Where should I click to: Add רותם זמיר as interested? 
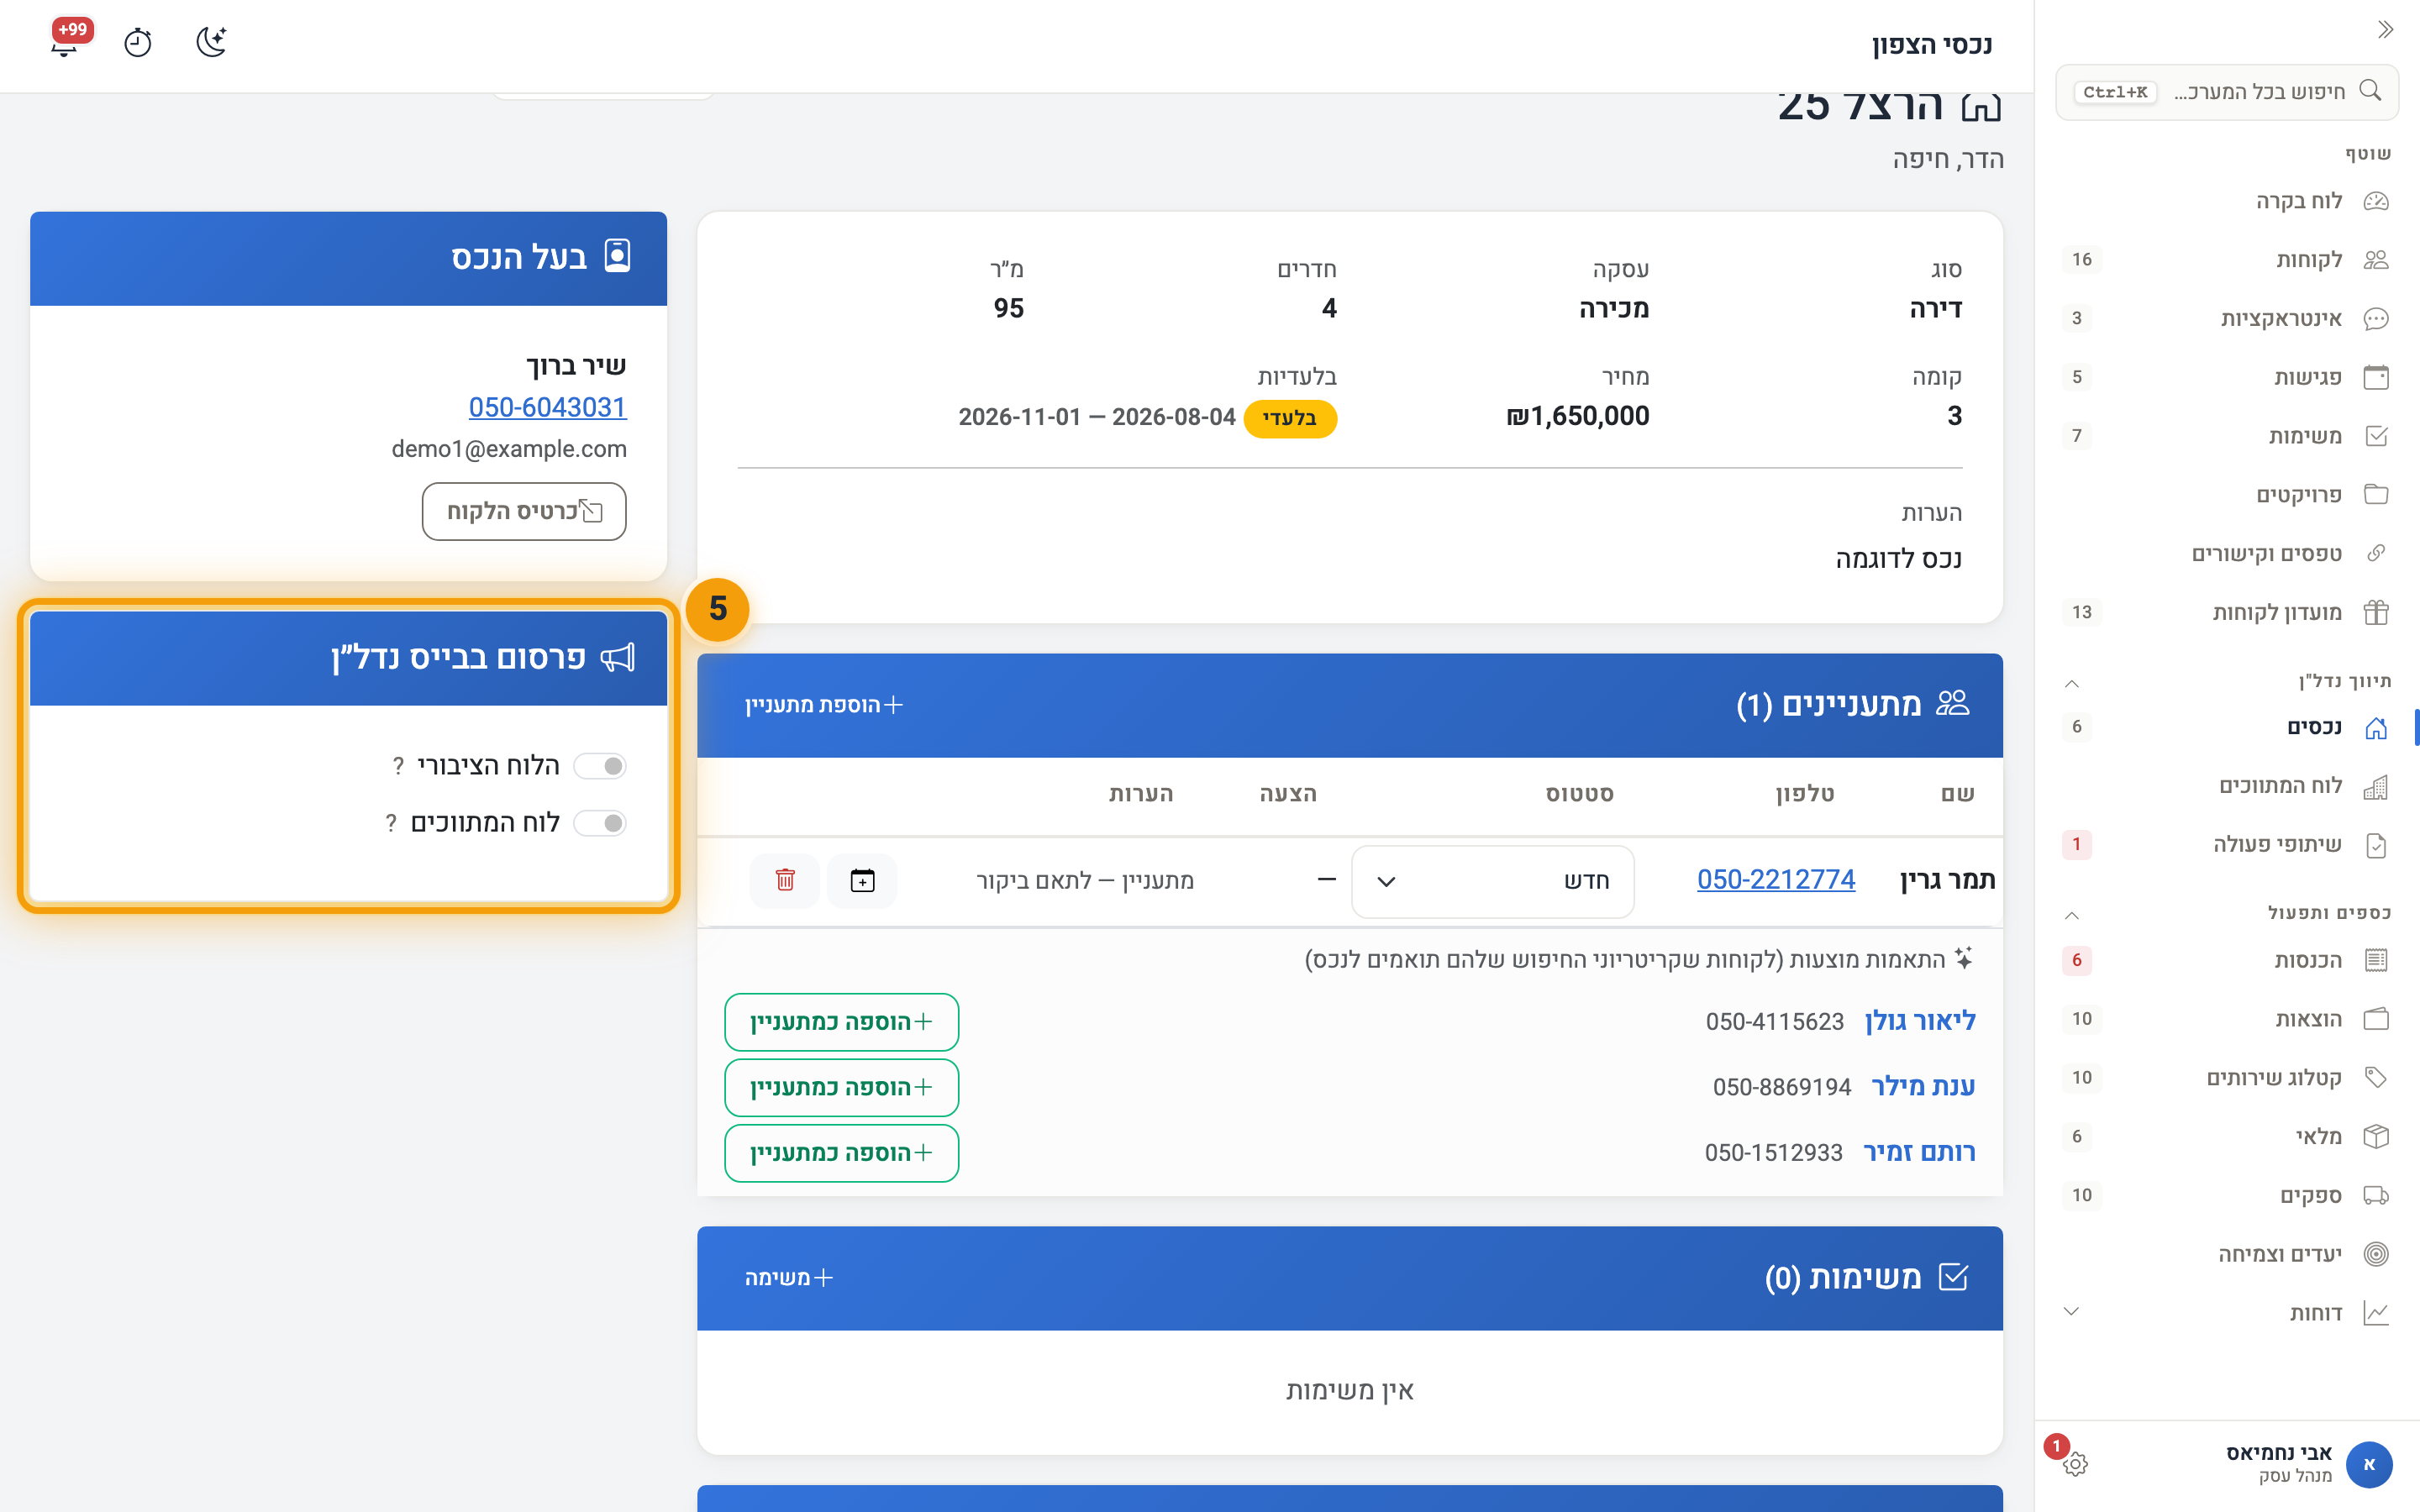tap(841, 1153)
